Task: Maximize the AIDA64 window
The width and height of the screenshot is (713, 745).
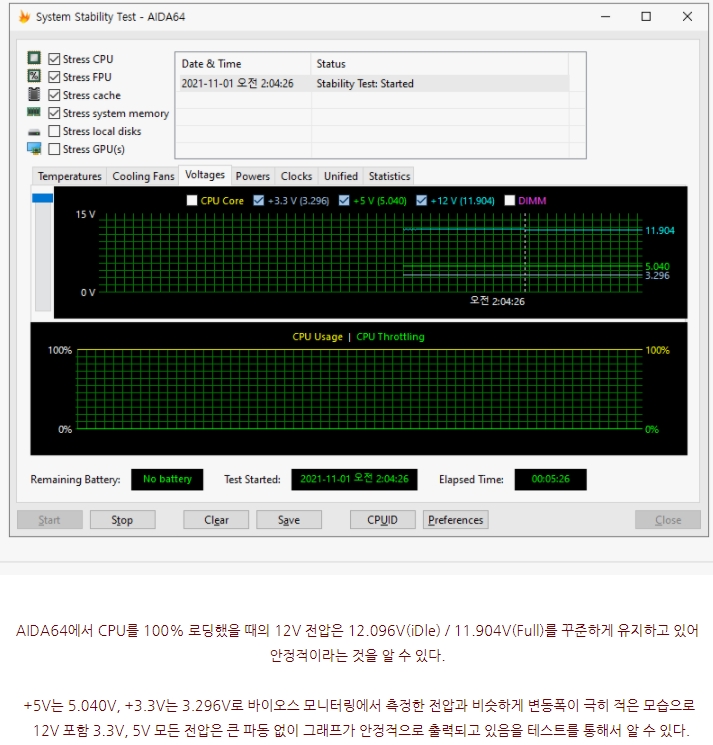Action: pos(646,17)
